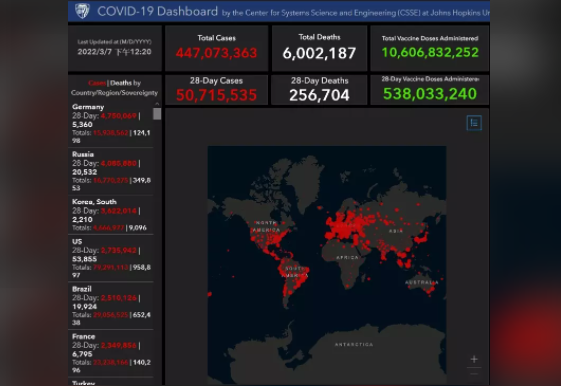
Task: Click the Johns Hopkins shield logo
Action: coord(82,11)
